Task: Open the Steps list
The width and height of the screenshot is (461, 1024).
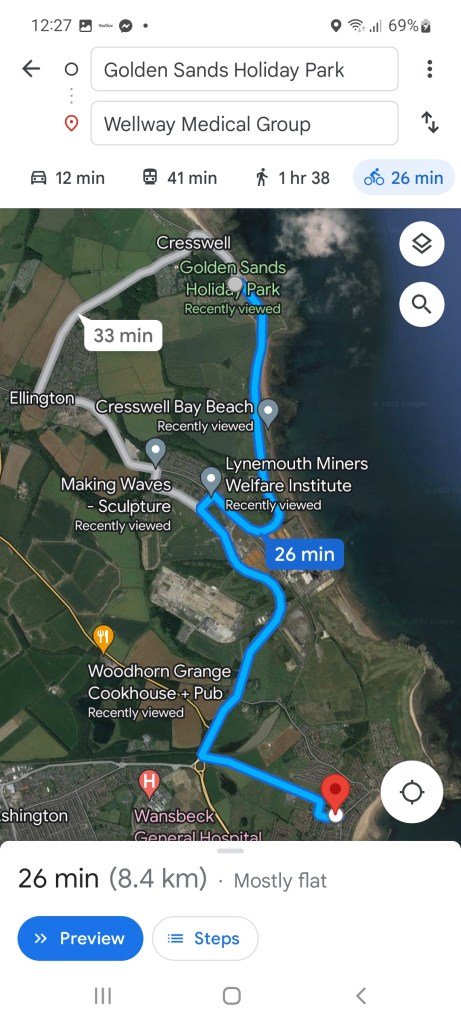Action: (x=205, y=938)
